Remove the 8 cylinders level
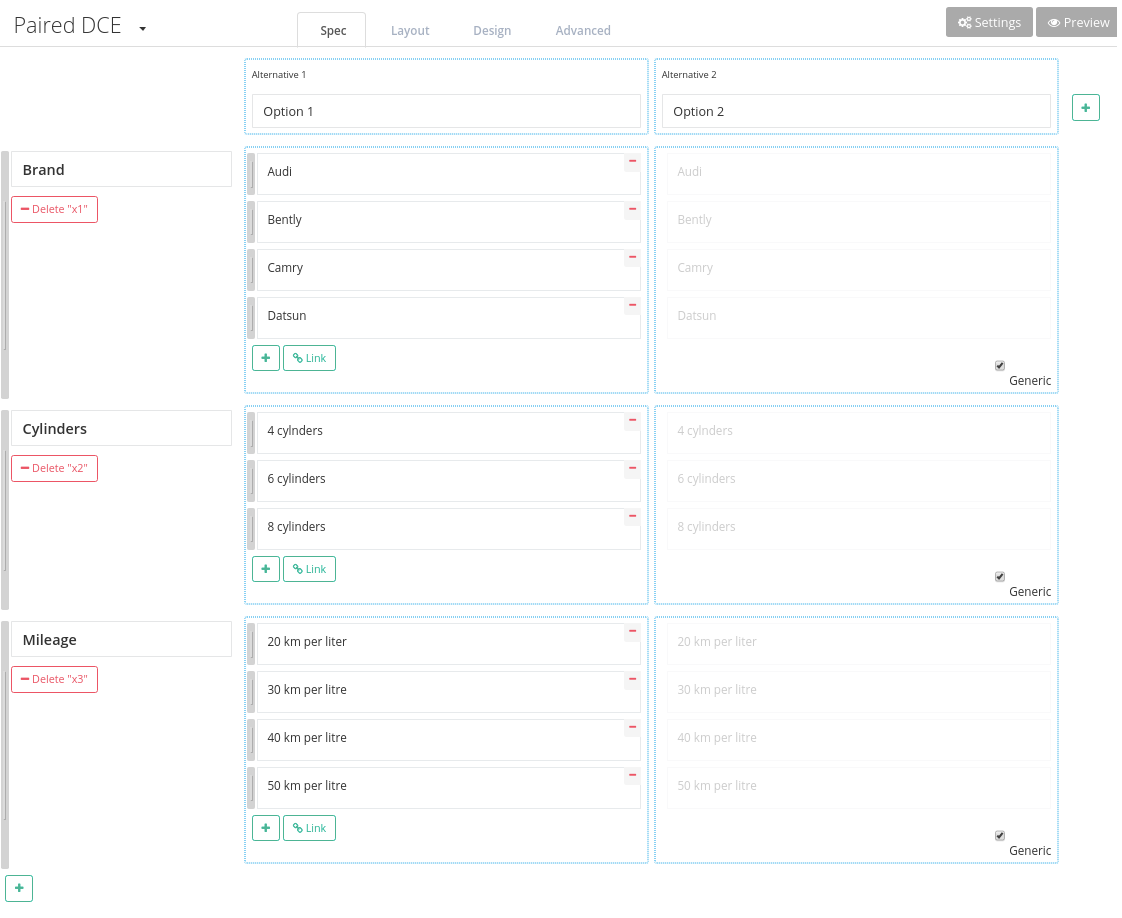 [632, 517]
